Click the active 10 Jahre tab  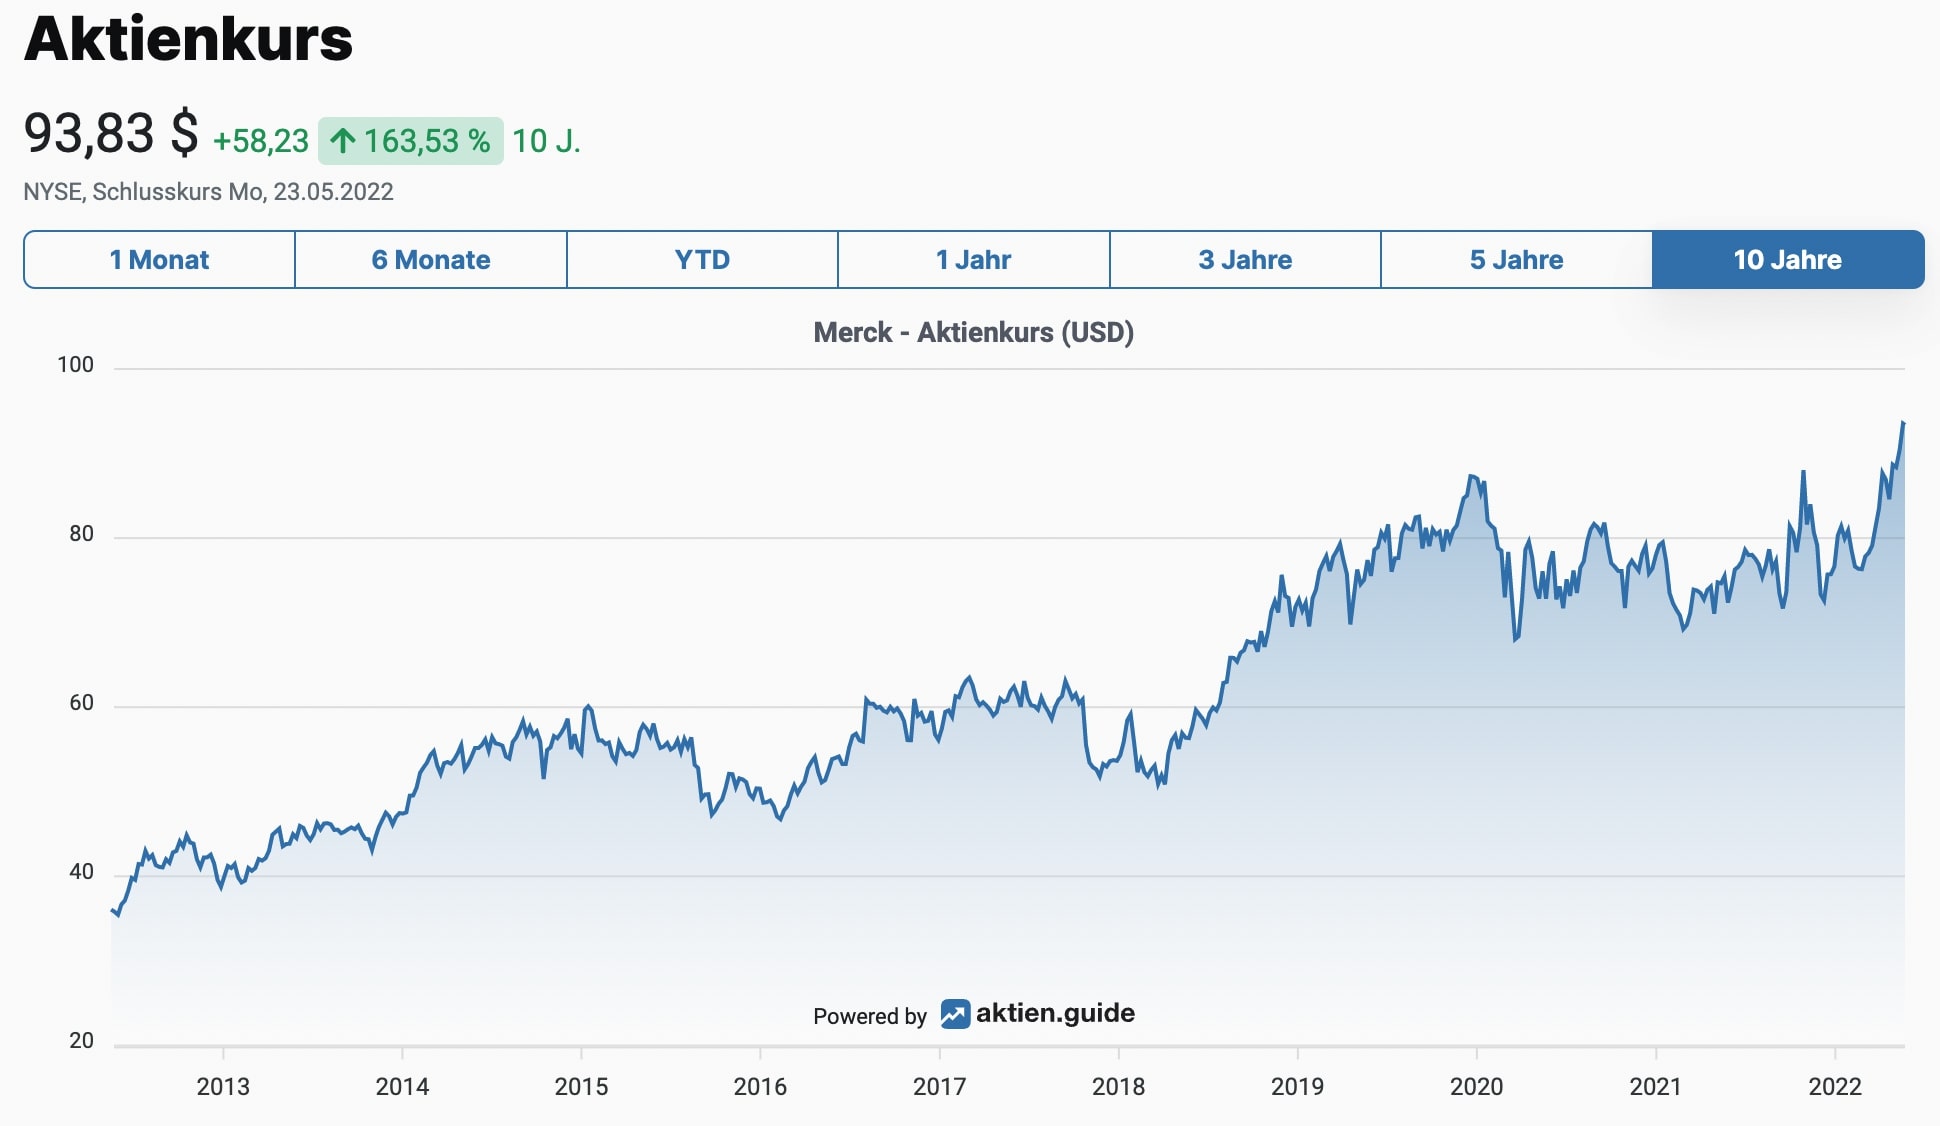pyautogui.click(x=1788, y=260)
